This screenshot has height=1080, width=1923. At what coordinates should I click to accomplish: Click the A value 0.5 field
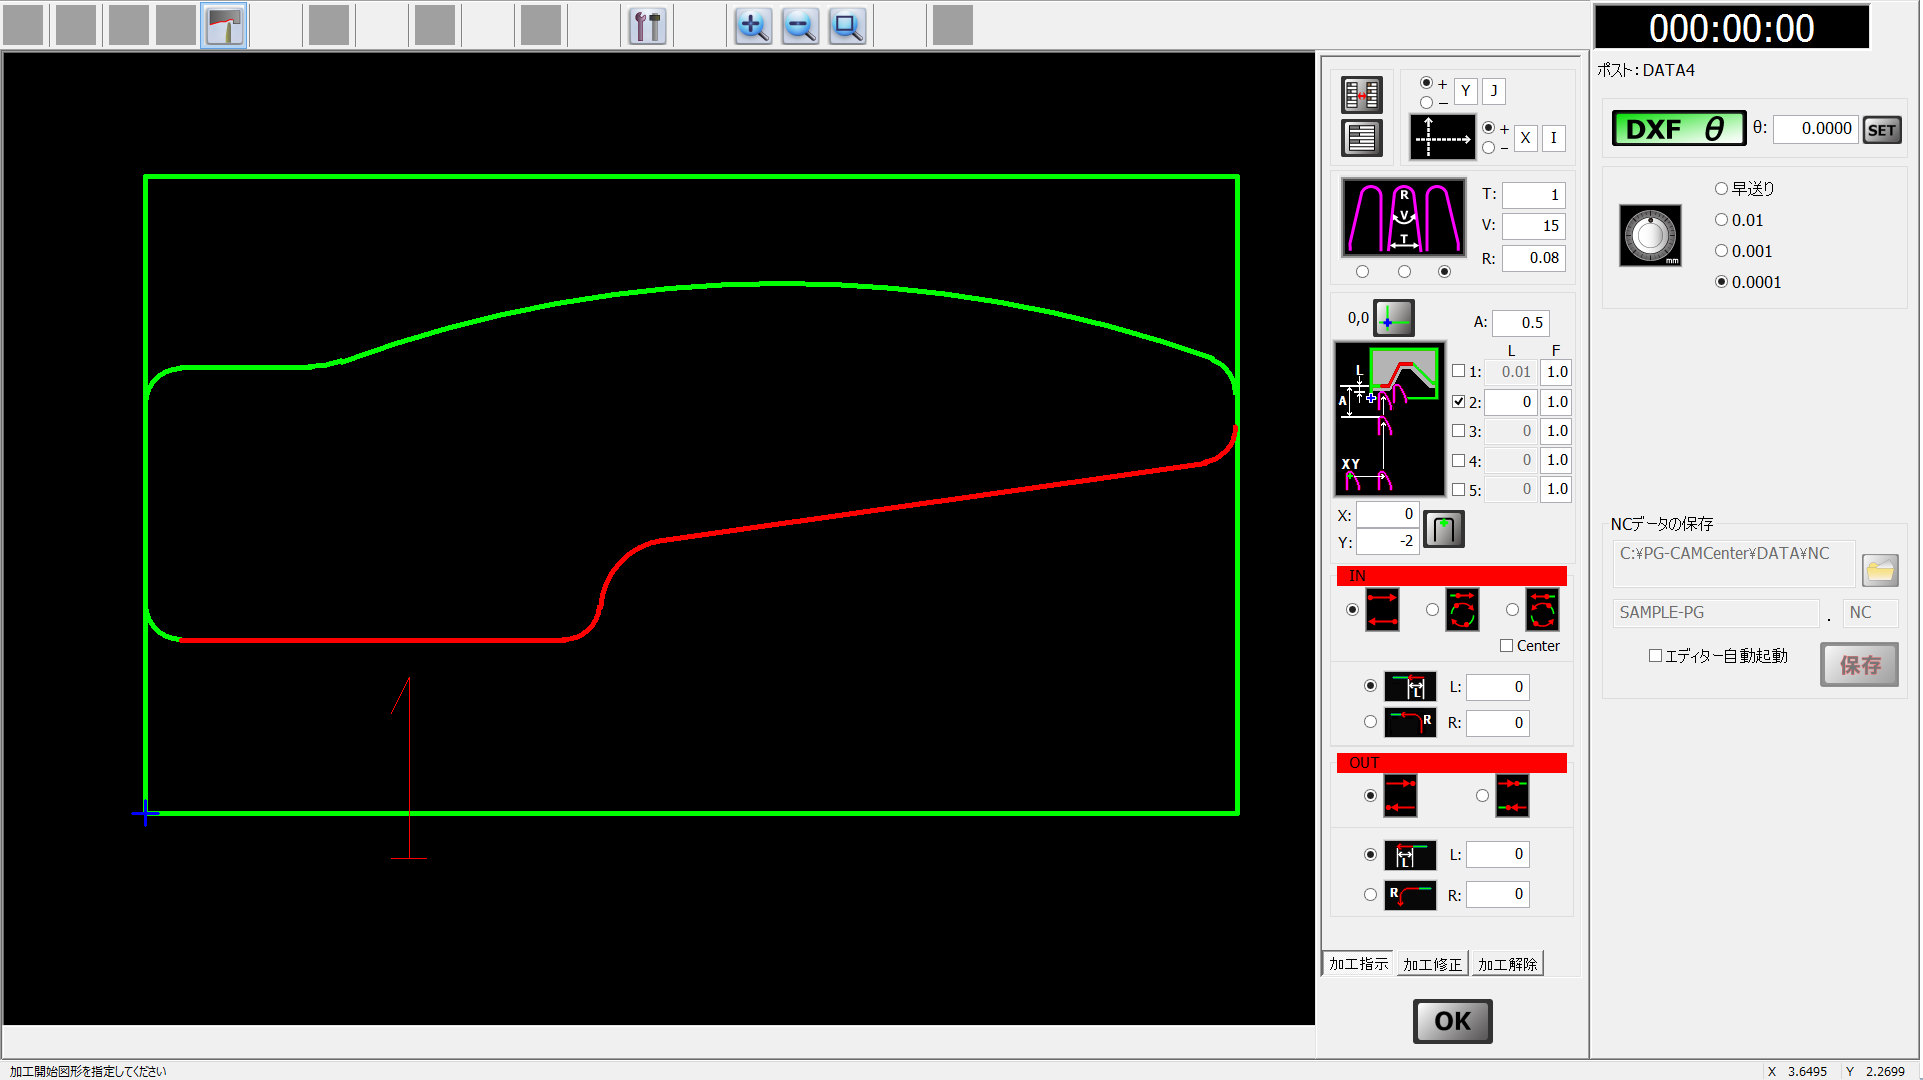[1520, 323]
